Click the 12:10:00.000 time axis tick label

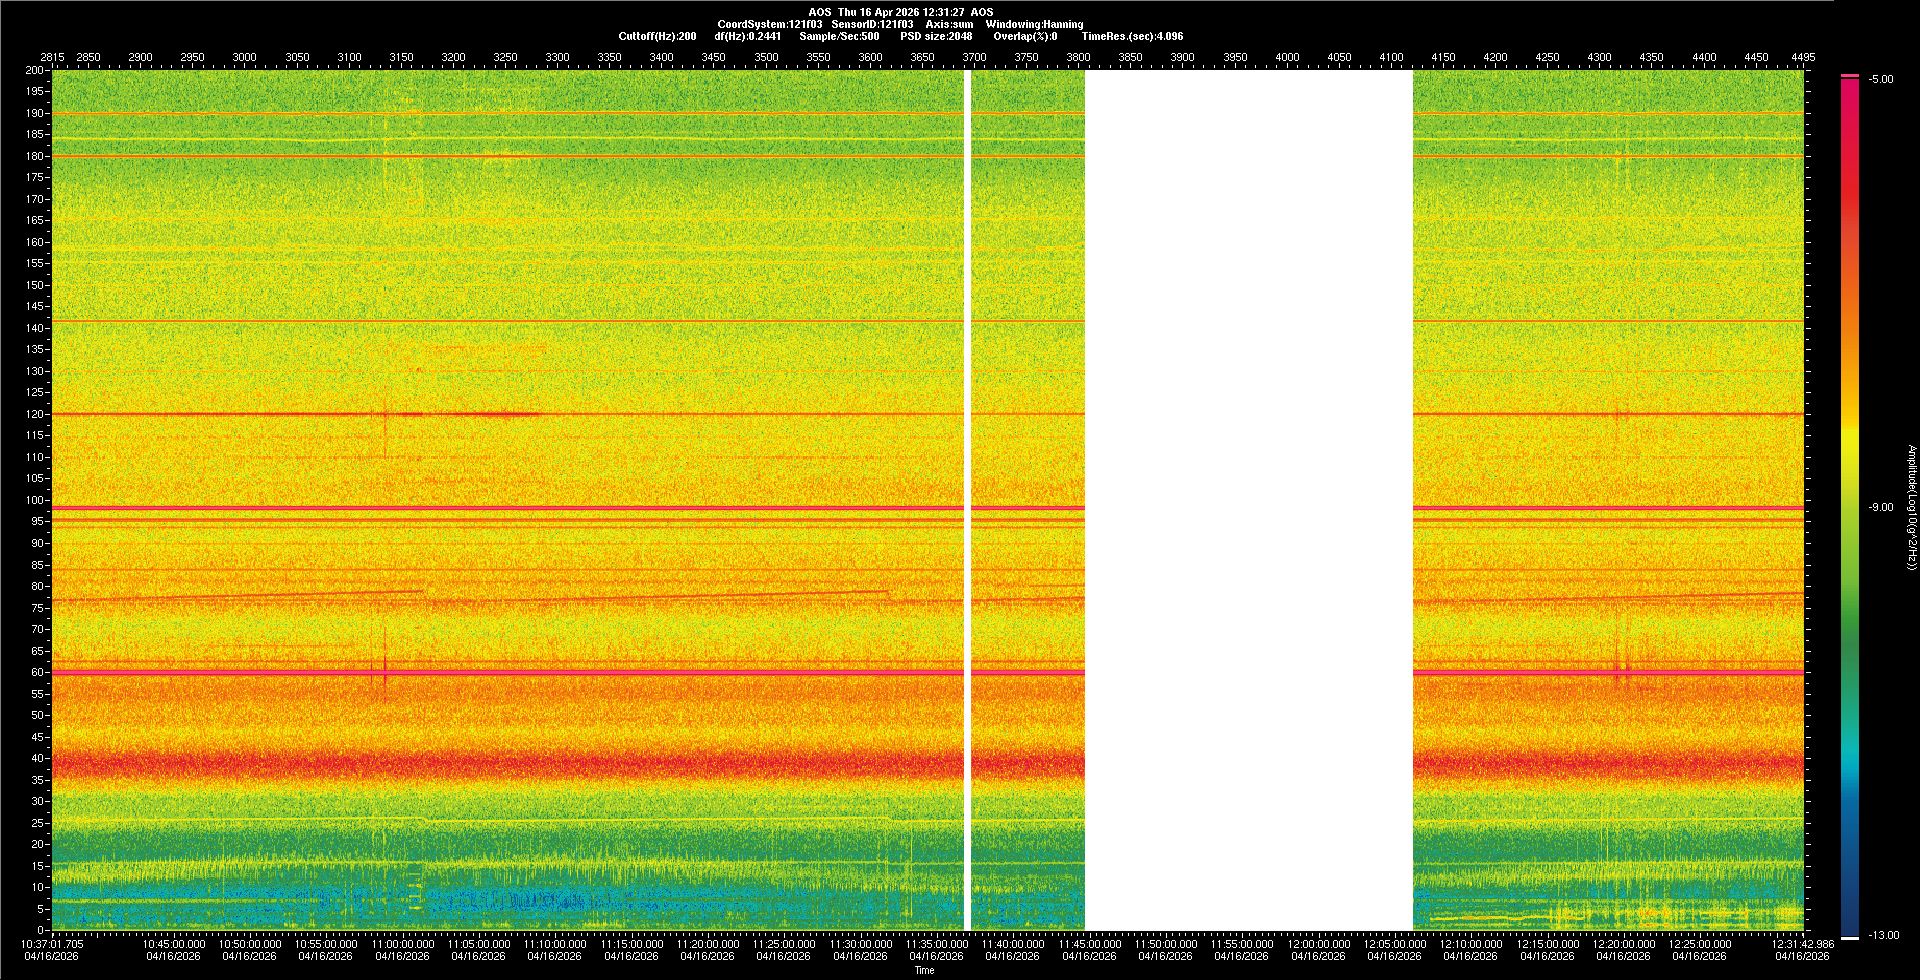pos(1470,944)
